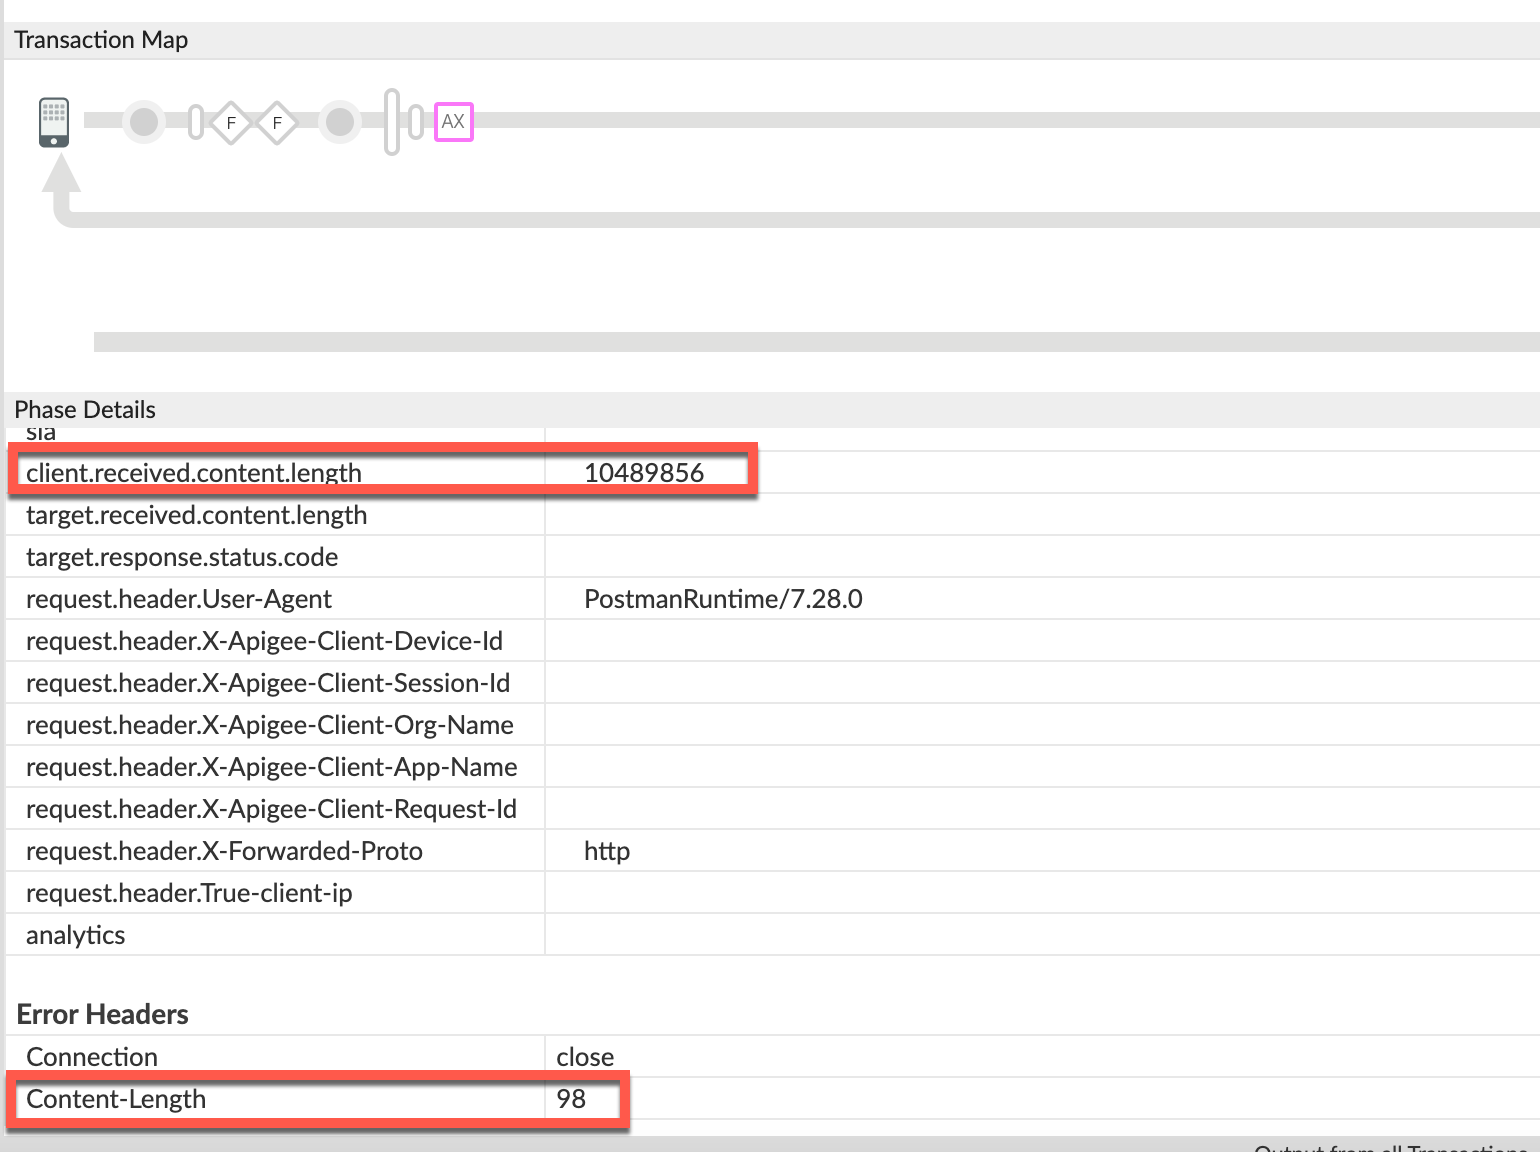Click the second circle node after the diamonds
The height and width of the screenshot is (1152, 1540).
click(340, 122)
